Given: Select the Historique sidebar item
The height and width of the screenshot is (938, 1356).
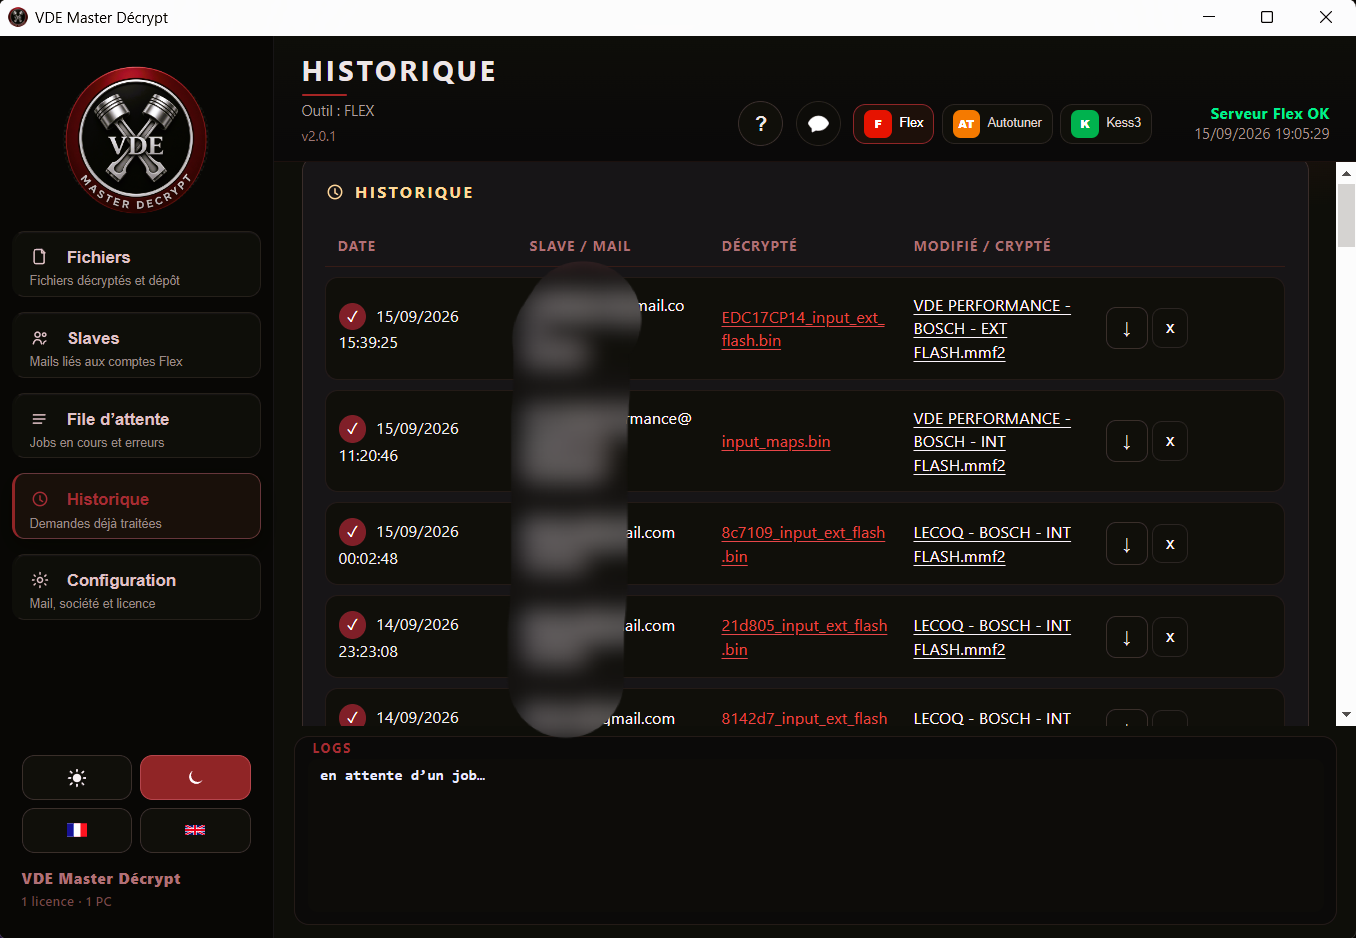Looking at the screenshot, I should (x=137, y=506).
